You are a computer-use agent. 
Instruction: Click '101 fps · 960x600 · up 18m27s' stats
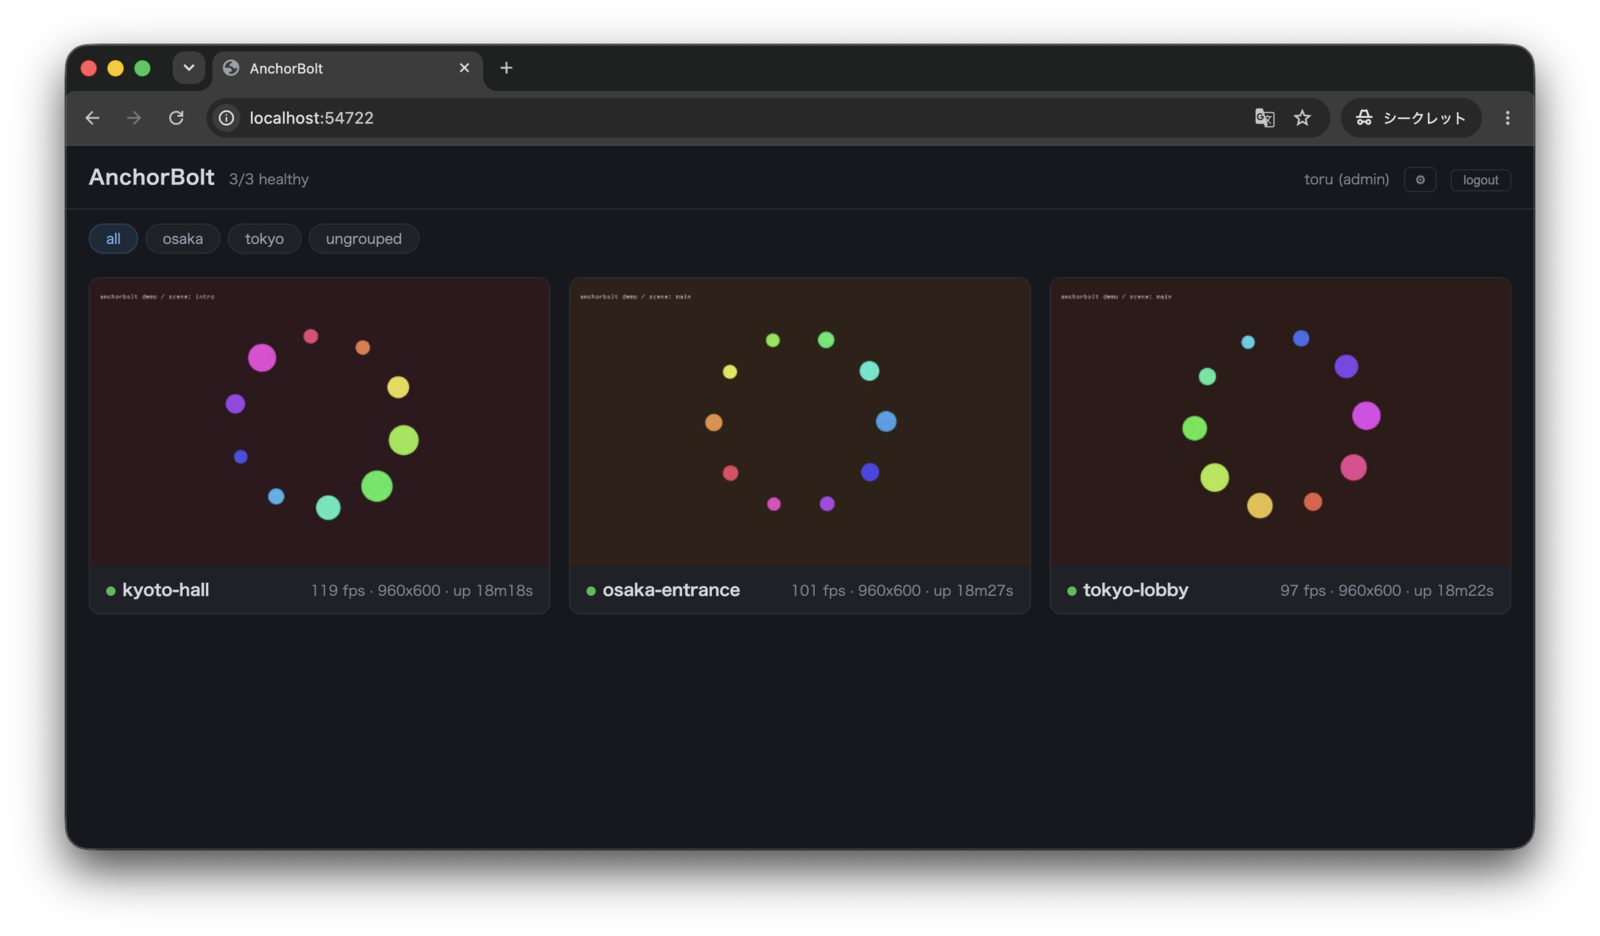[902, 591]
